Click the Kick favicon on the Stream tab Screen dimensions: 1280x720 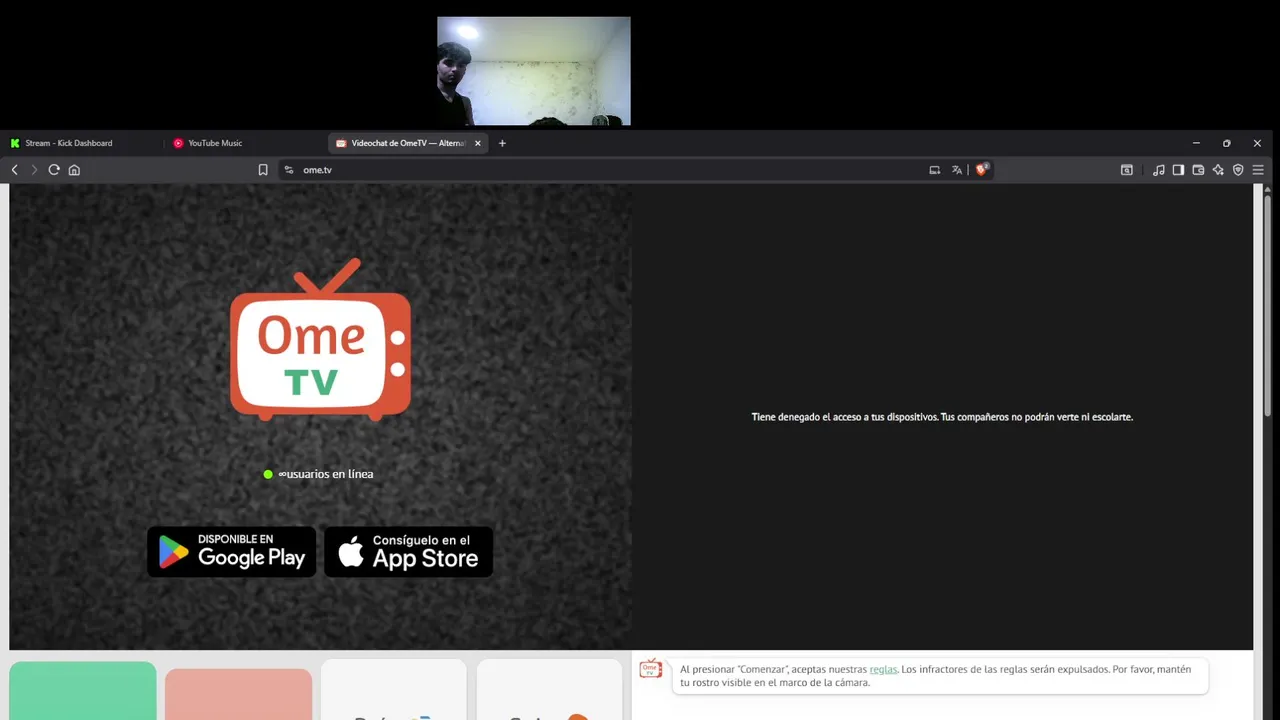click(15, 143)
